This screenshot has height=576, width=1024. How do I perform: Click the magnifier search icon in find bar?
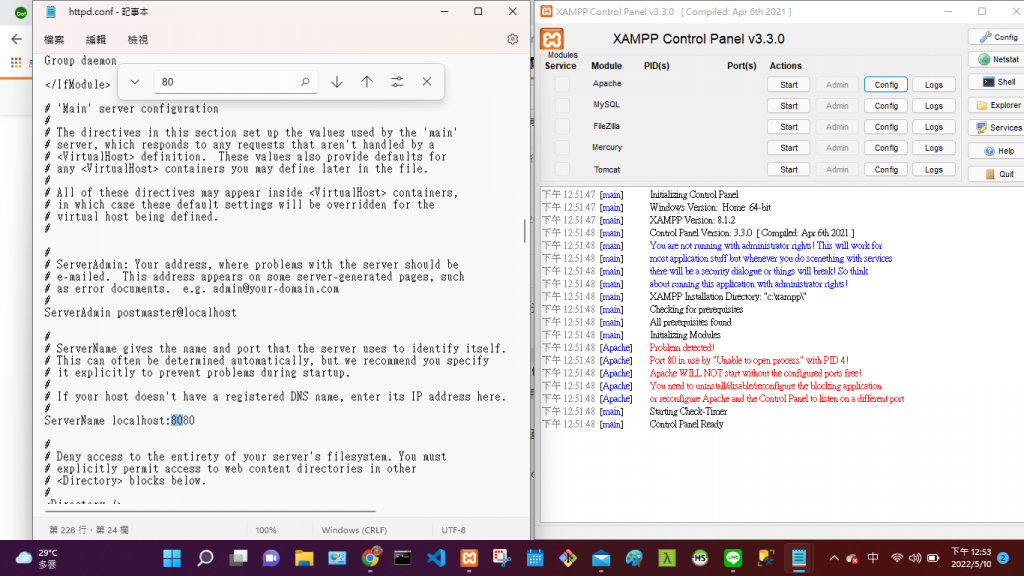point(305,82)
